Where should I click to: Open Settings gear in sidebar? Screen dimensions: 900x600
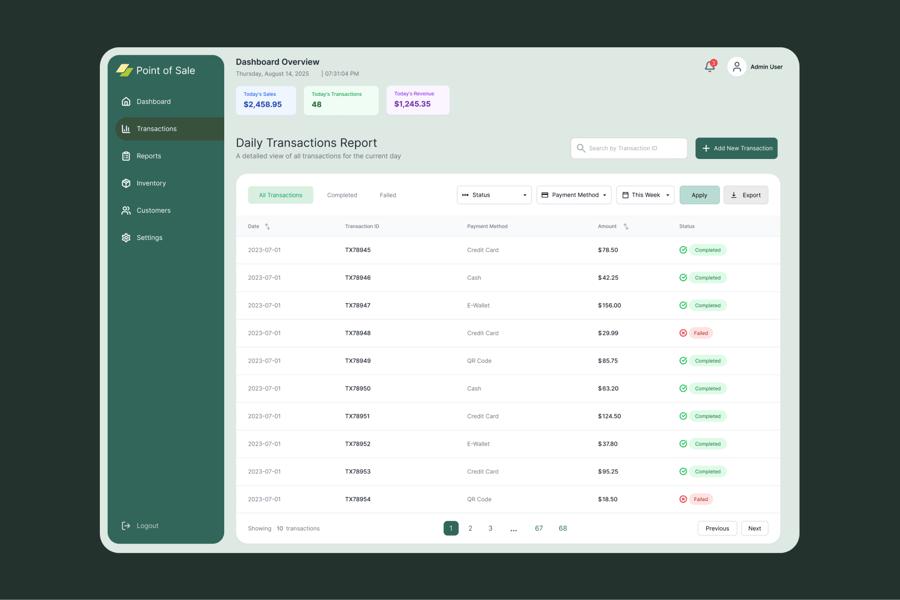126,238
